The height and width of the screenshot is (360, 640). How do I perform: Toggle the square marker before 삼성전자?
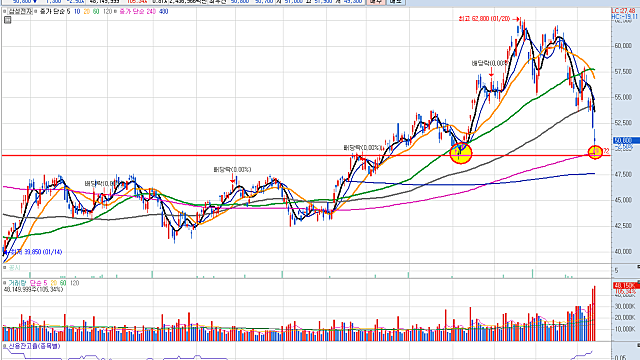pos(5,12)
